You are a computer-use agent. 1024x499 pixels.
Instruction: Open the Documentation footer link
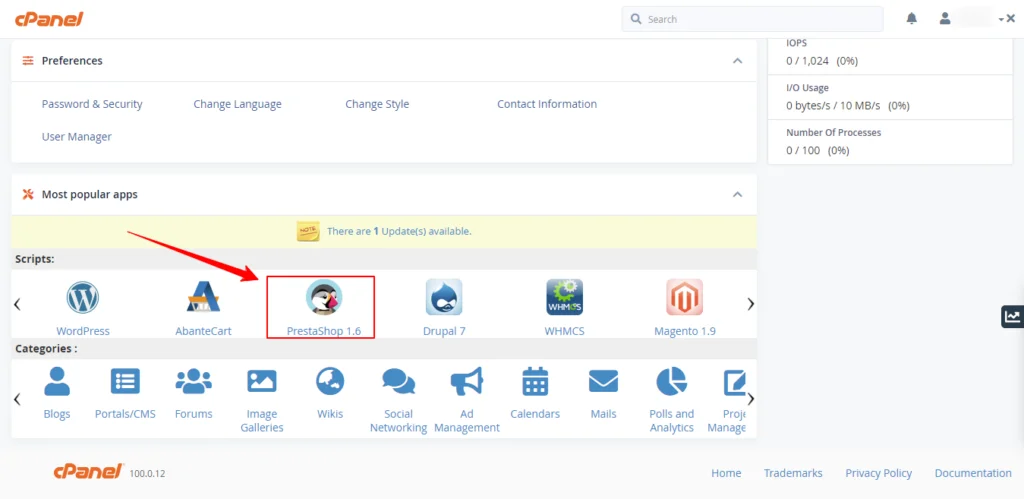972,473
